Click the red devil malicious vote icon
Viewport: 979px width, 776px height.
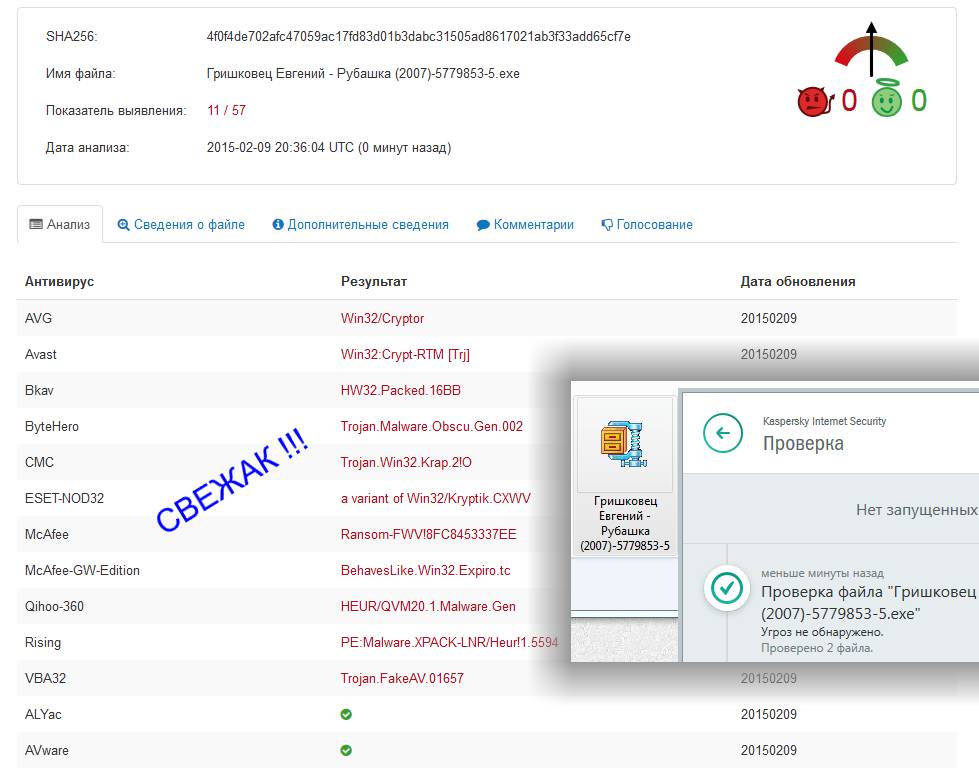click(815, 101)
